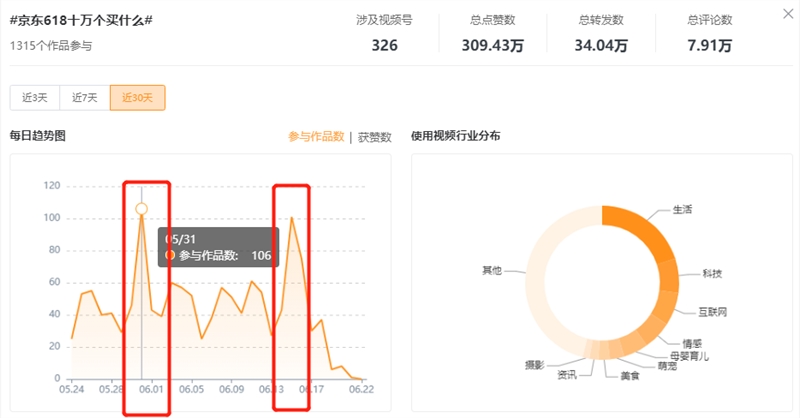Click the 05.24 x-axis date label
Screen dimensions: 800x418
[x=71, y=389]
